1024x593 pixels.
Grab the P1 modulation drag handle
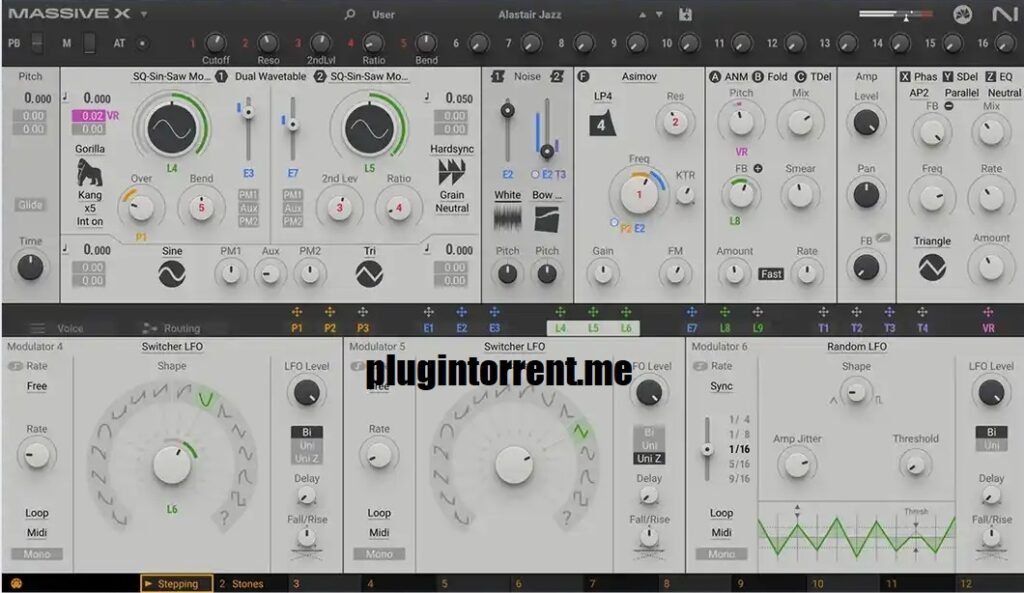point(296,312)
